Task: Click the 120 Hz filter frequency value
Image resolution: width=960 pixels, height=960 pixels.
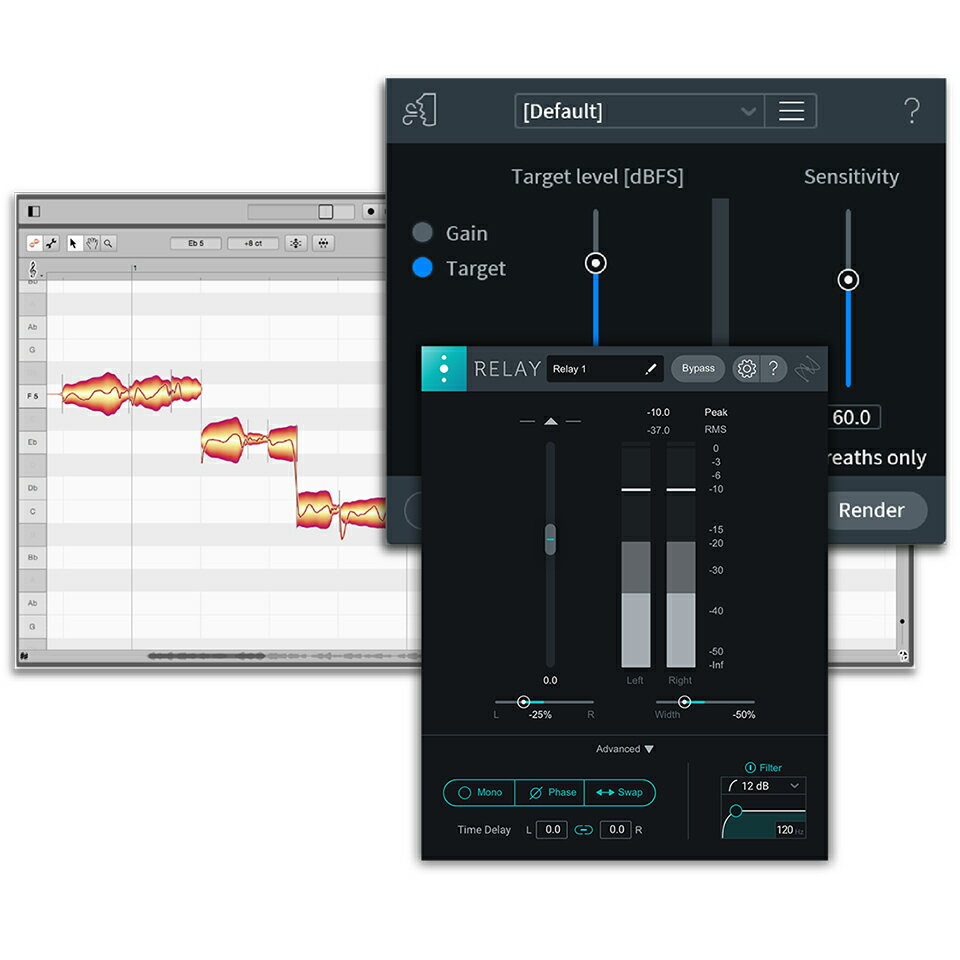Action: [789, 830]
